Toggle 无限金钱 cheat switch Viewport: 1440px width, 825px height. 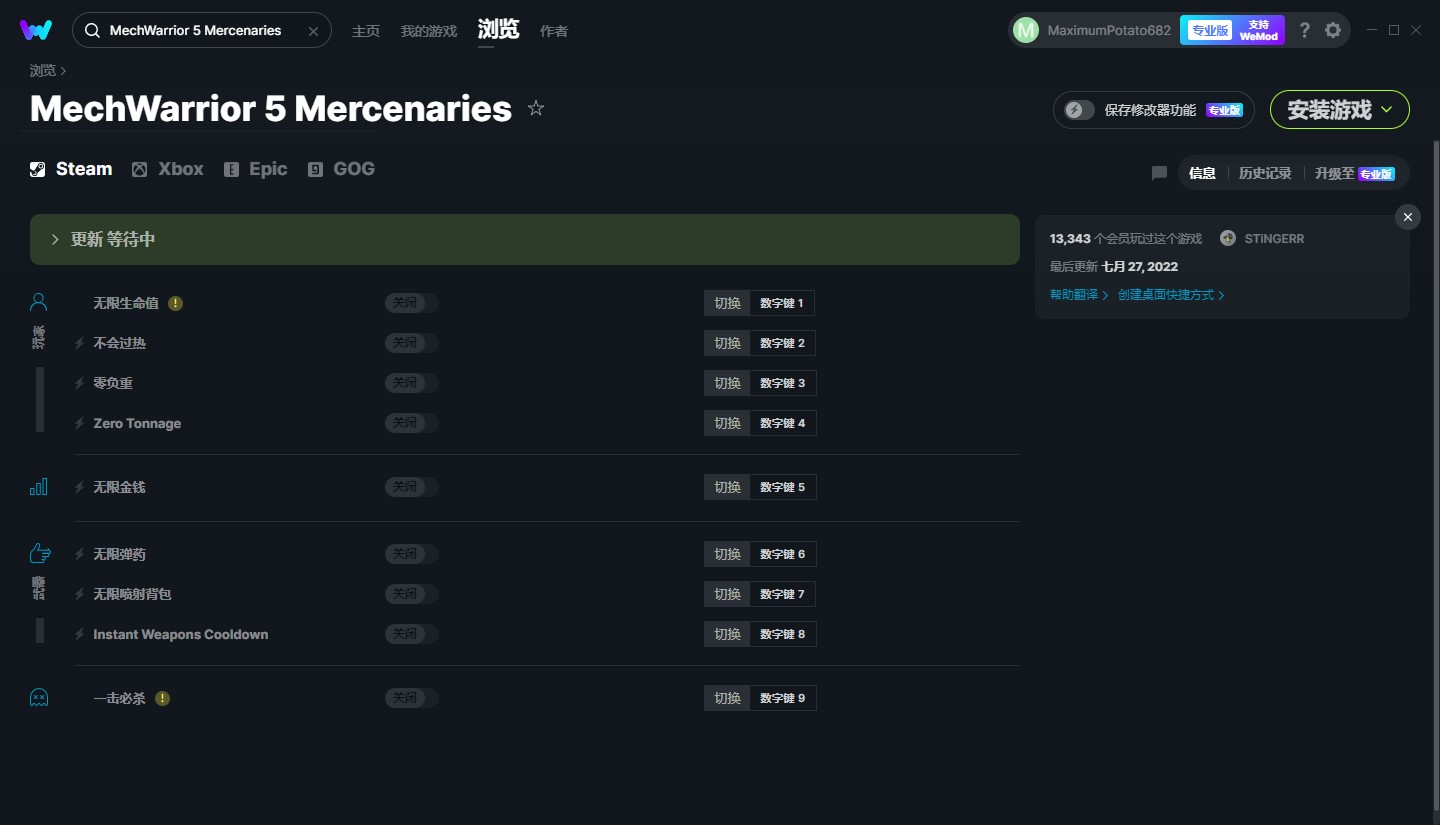(412, 487)
